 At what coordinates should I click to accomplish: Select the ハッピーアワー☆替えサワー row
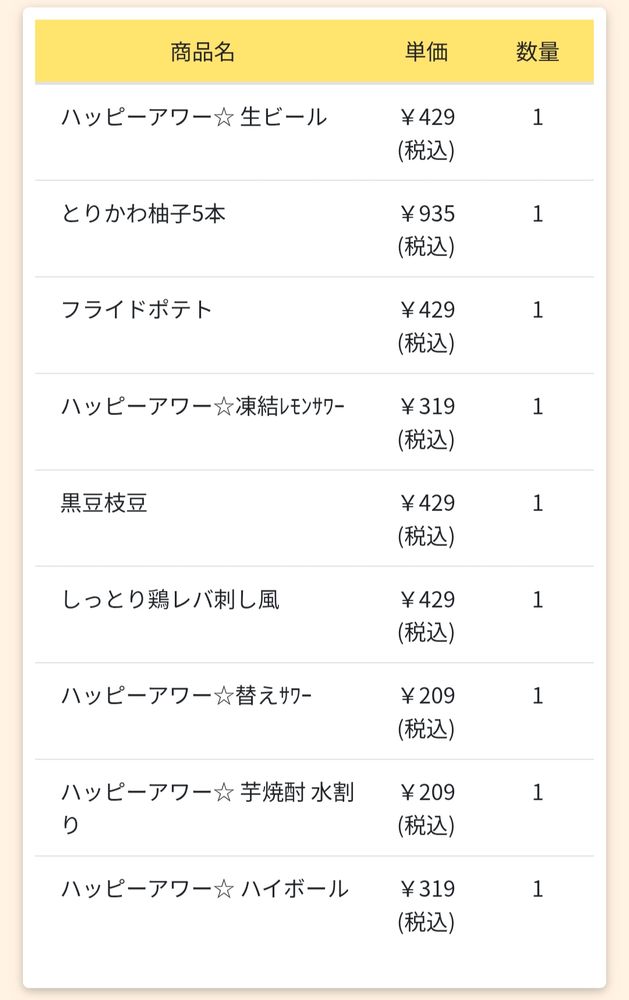(314, 711)
